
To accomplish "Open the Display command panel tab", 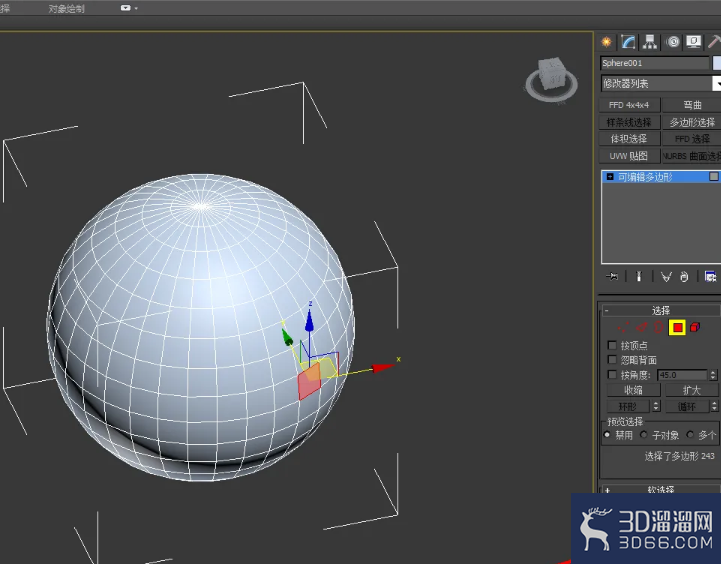I will [x=693, y=42].
